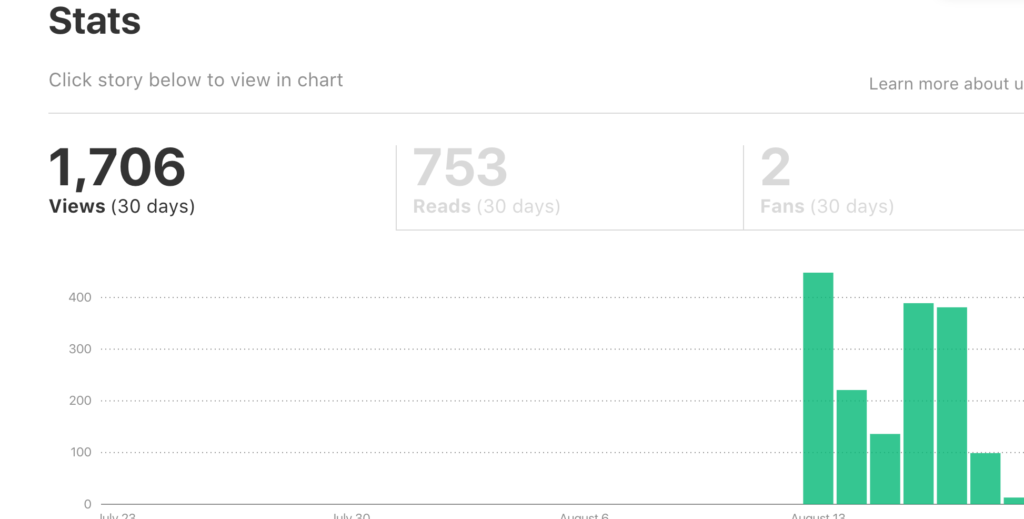Click the 400 y-axis label
The width and height of the screenshot is (1024, 519).
pos(80,297)
